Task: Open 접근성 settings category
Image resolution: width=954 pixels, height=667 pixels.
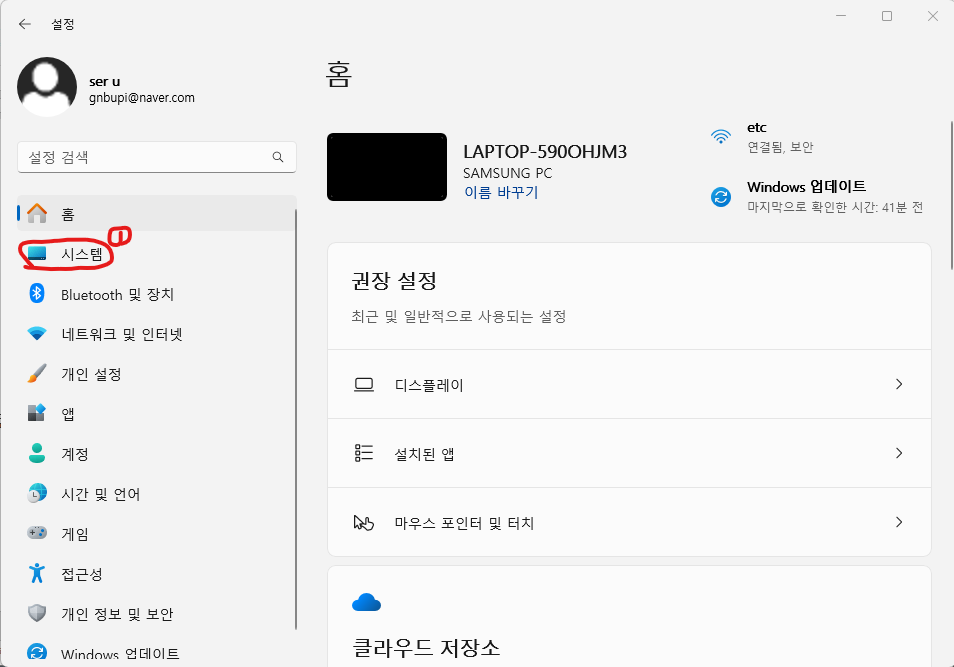Action: [156, 574]
